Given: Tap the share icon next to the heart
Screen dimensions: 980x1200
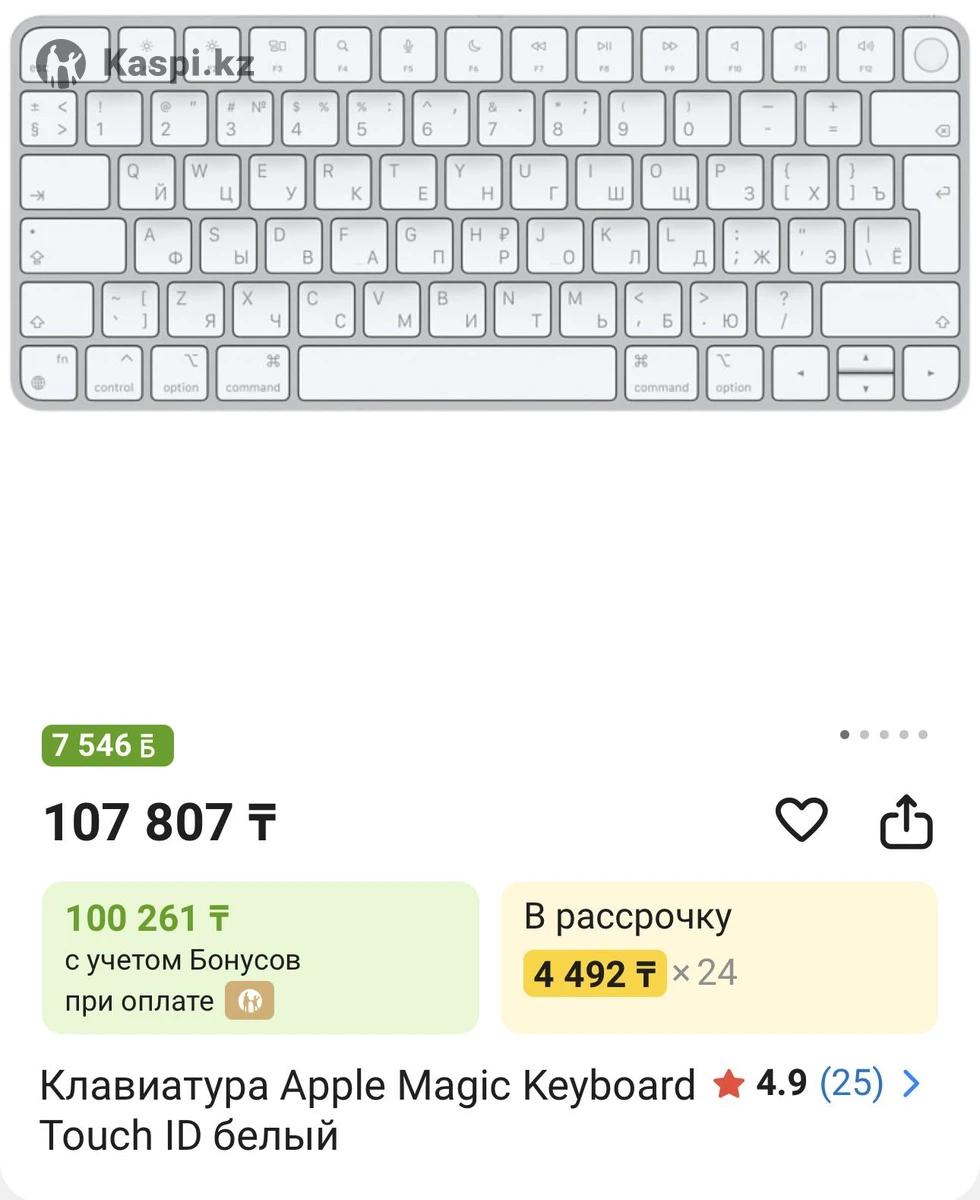Looking at the screenshot, I should point(906,821).
